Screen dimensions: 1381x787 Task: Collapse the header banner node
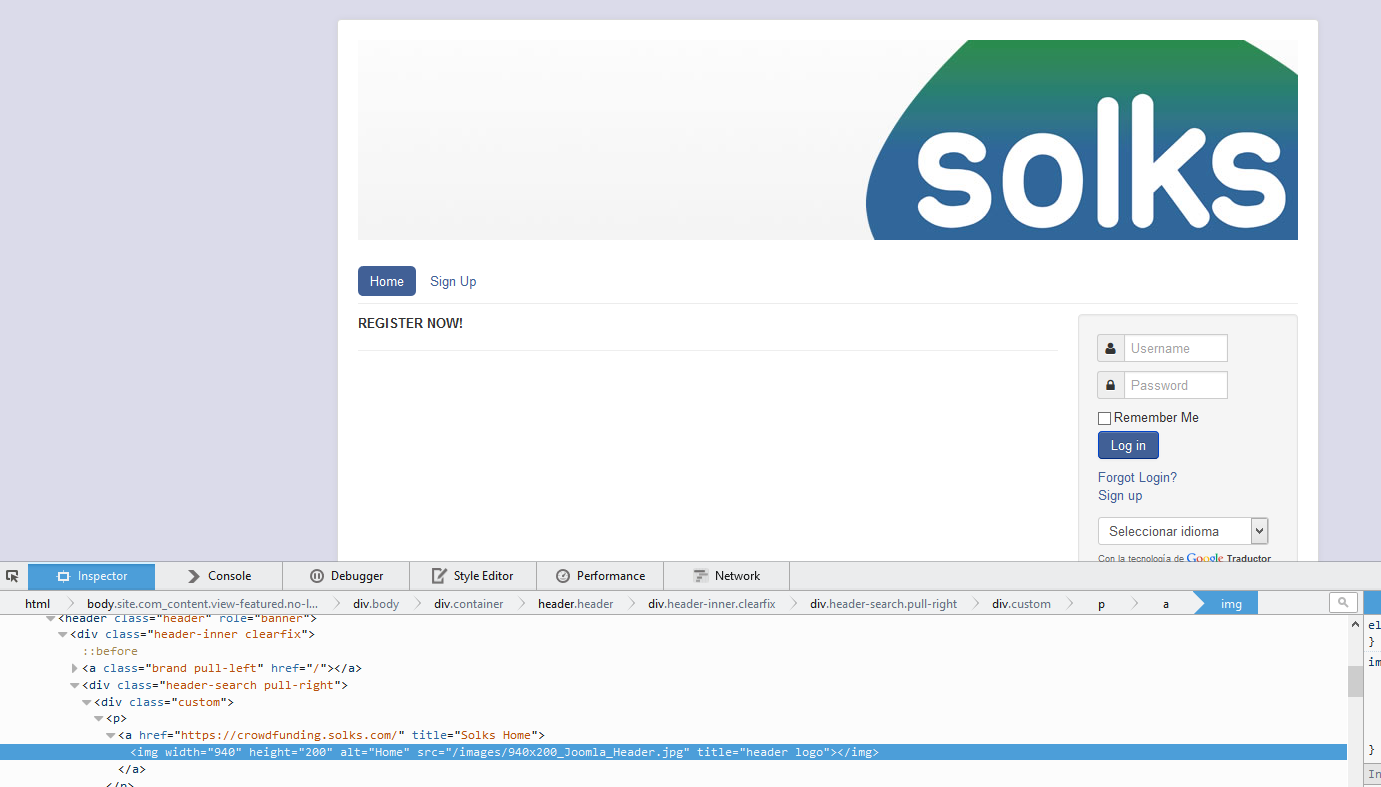pos(51,619)
